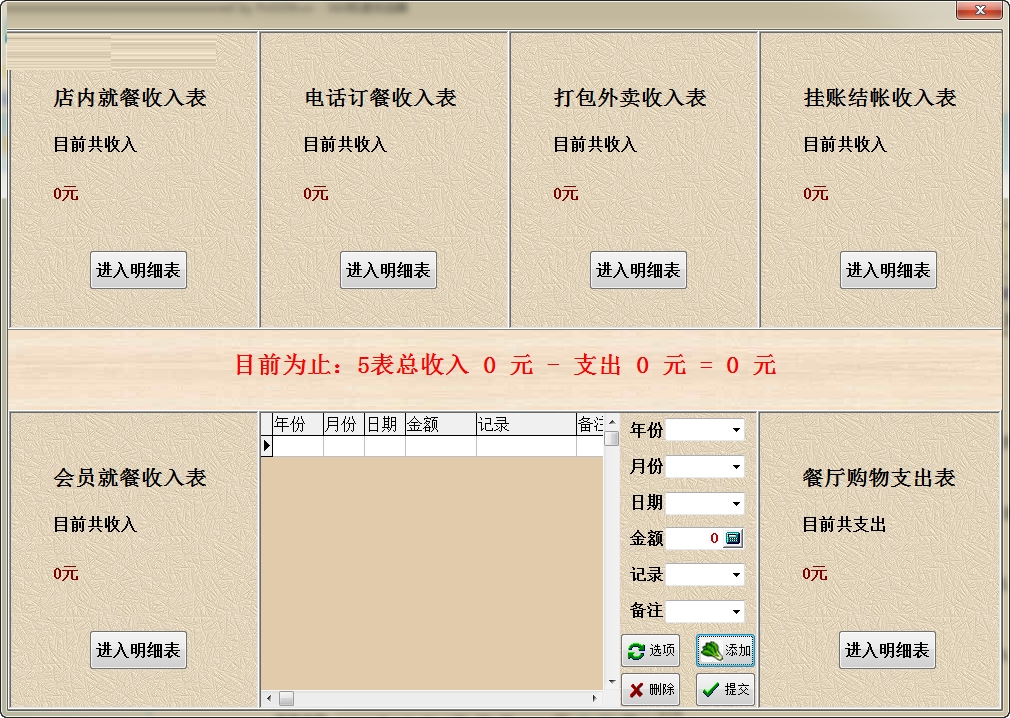
Task: Select the current row indicator arrow in the grid
Action: pyautogui.click(x=267, y=446)
